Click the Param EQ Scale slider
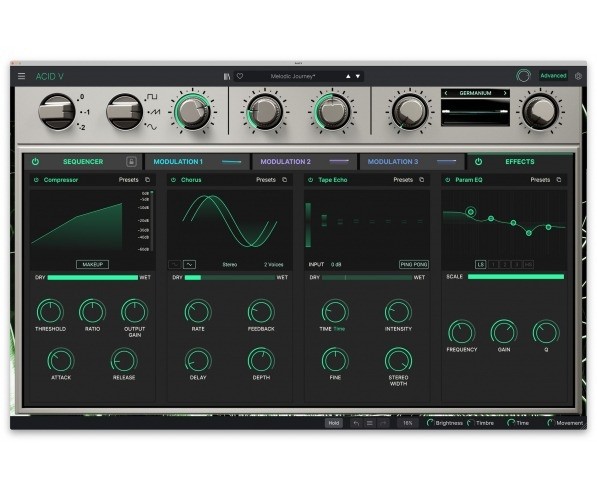The height and width of the screenshot is (497, 597). point(516,277)
